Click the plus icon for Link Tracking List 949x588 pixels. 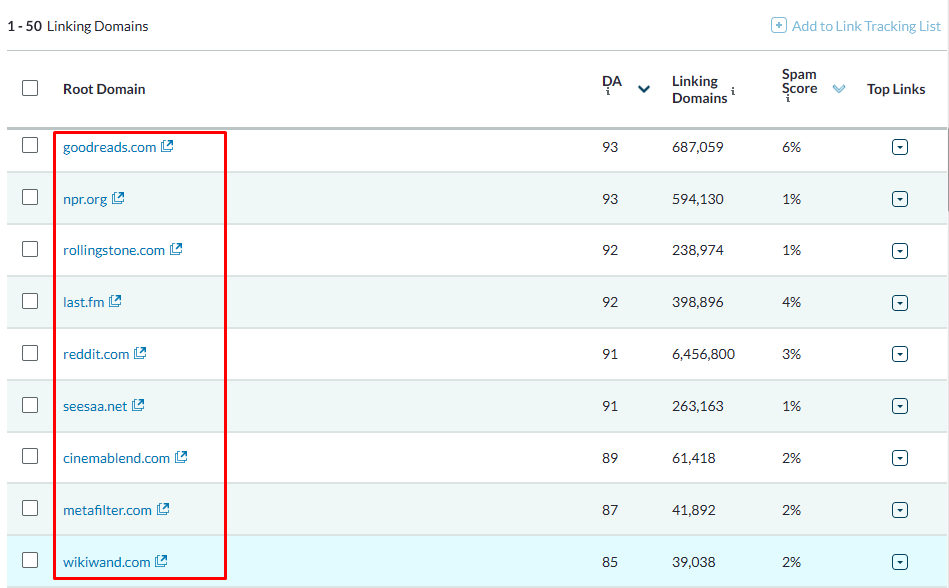pyautogui.click(x=779, y=26)
